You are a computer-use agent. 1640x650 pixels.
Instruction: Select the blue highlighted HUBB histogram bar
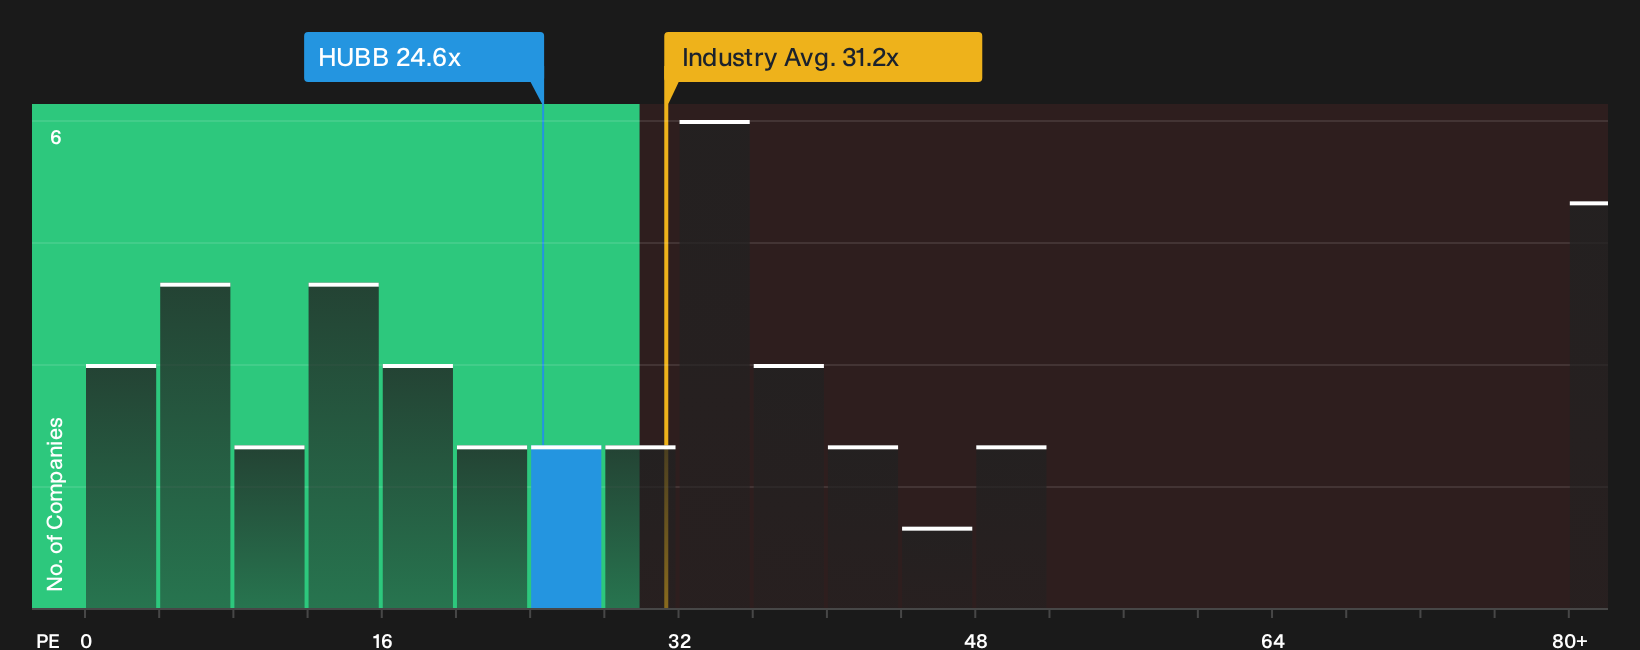[566, 527]
